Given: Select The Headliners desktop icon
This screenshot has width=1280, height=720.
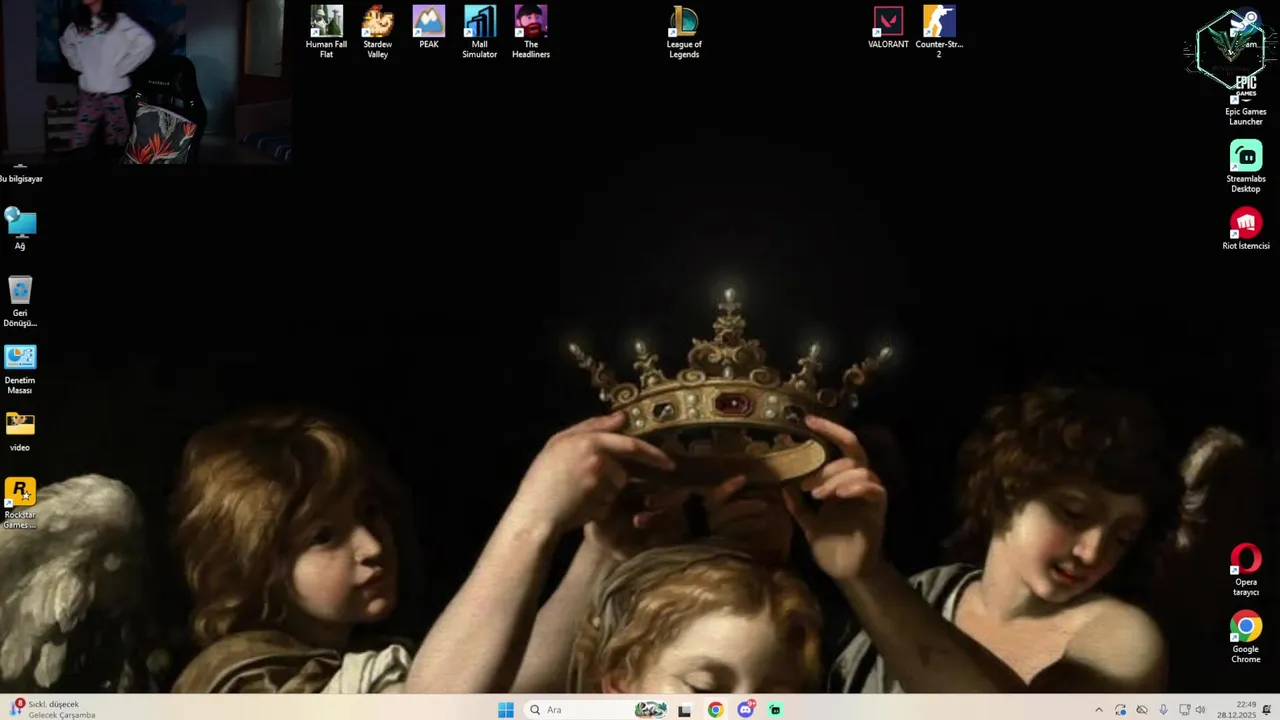Looking at the screenshot, I should click(x=531, y=32).
